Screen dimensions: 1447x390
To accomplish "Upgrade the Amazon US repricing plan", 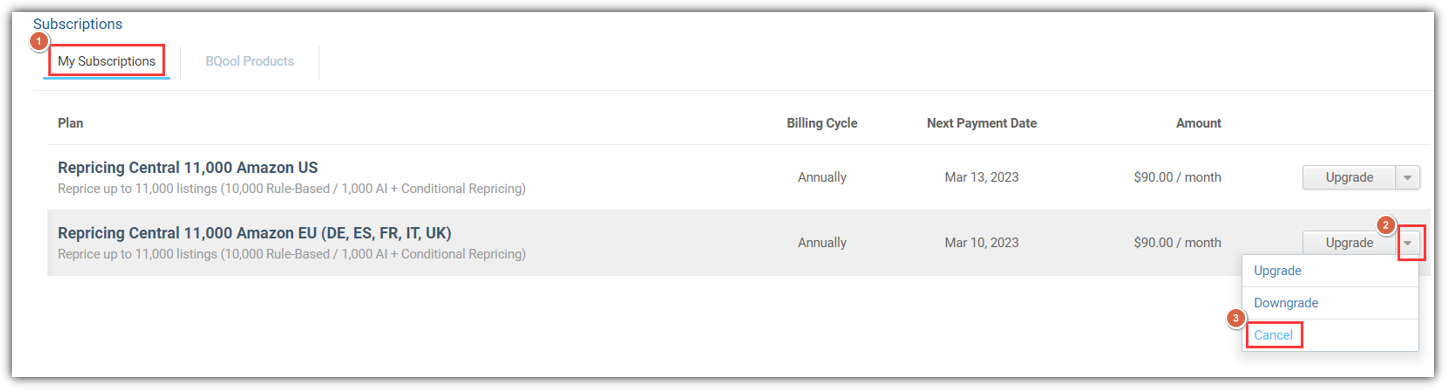I will (x=1349, y=177).
